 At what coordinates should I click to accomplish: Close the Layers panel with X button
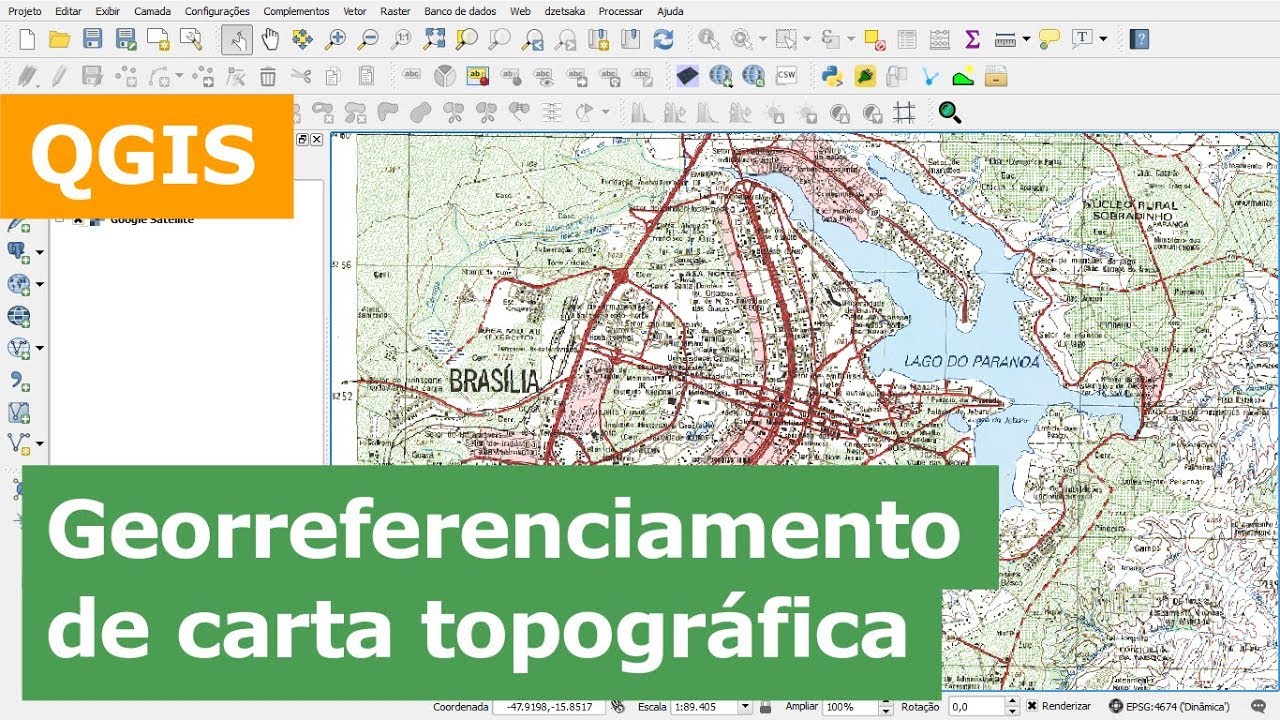pos(317,140)
